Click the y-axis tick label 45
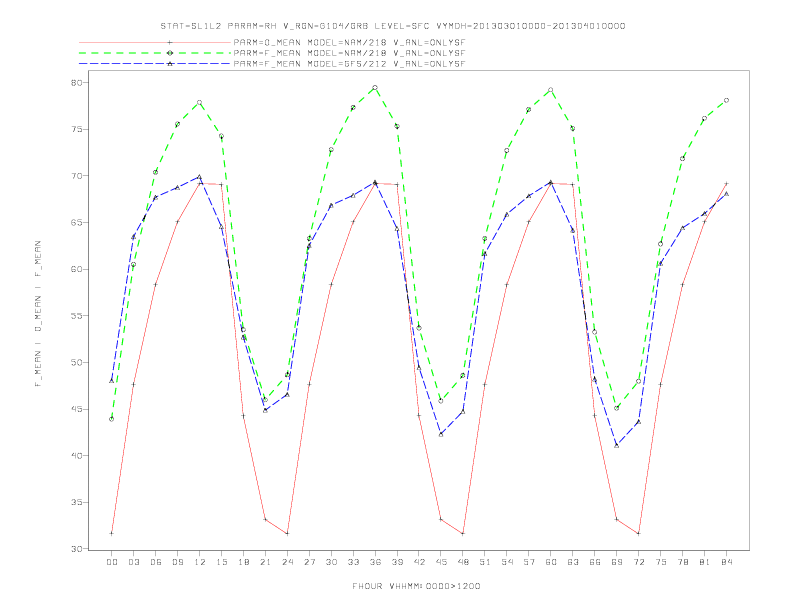 (x=76, y=409)
